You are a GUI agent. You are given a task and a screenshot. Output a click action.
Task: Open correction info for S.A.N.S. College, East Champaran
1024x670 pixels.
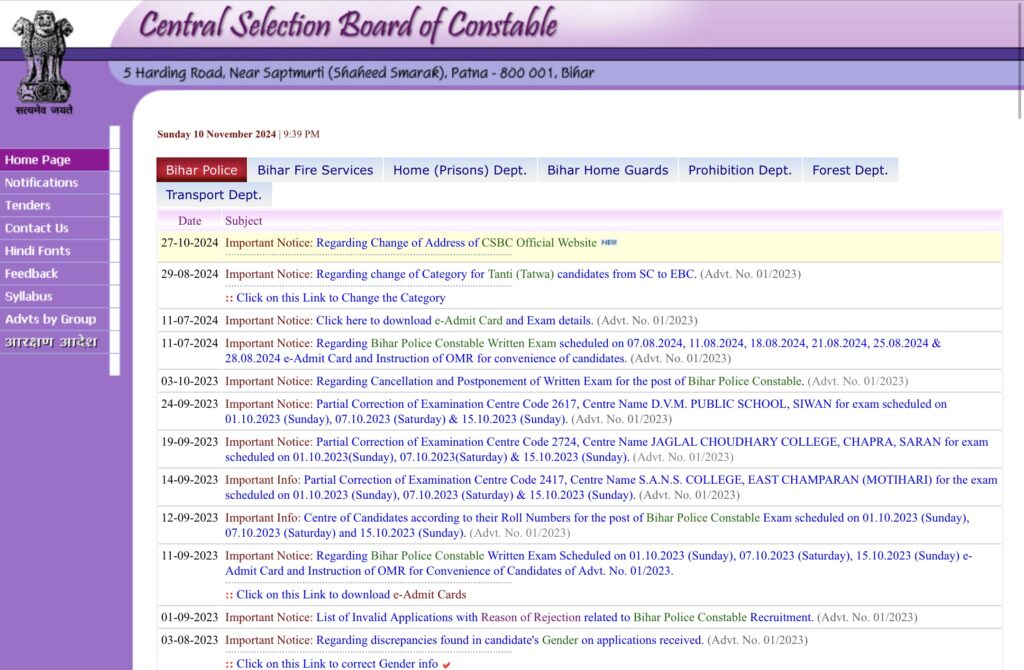coord(611,487)
